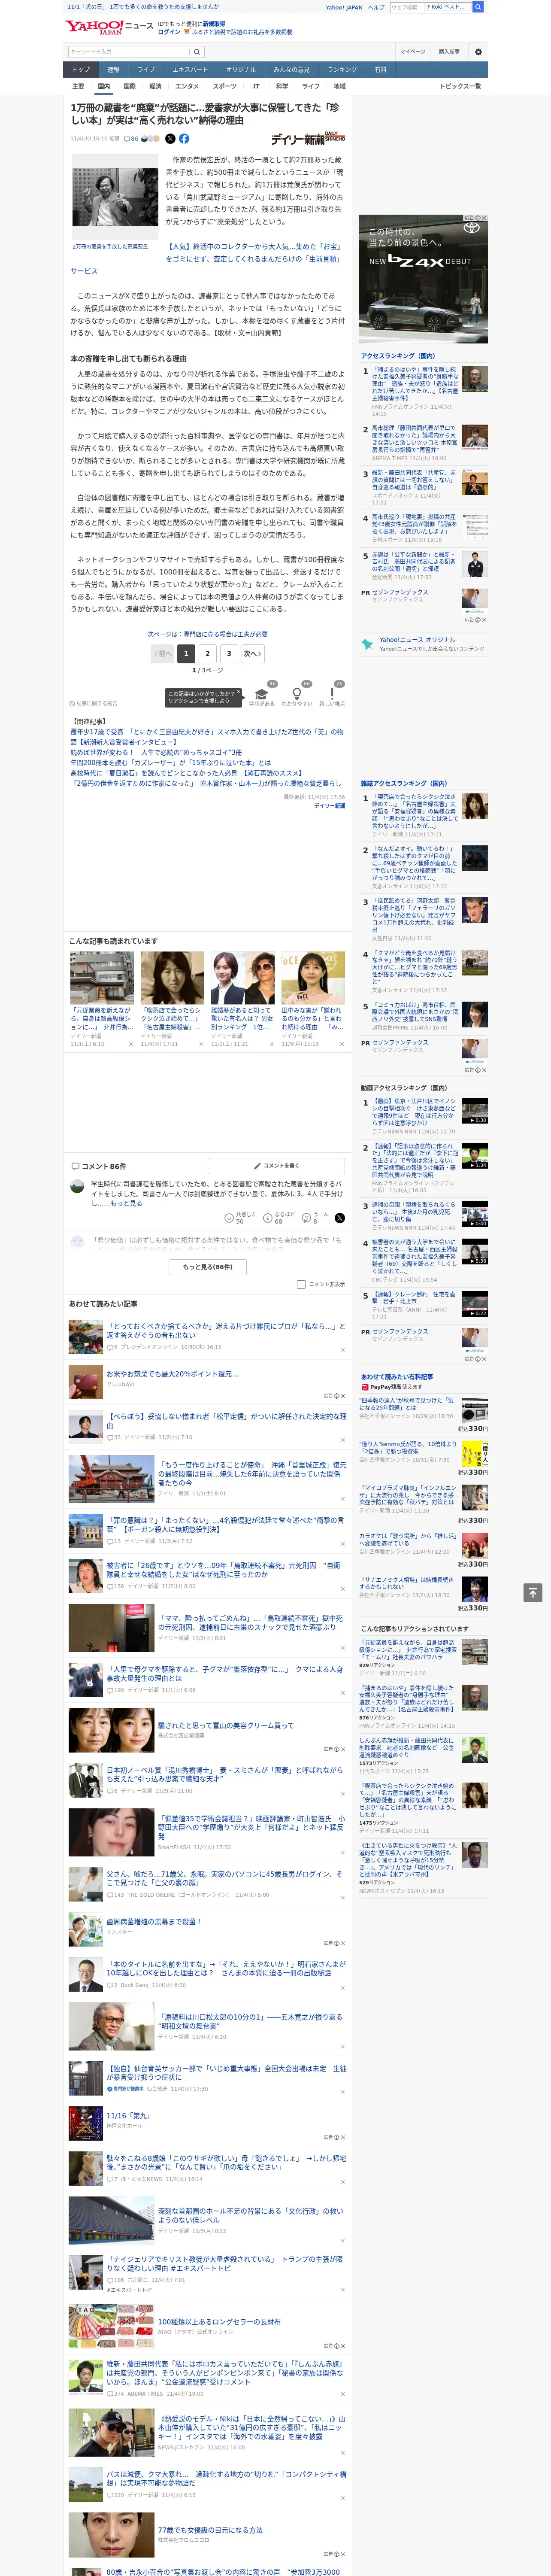Viewport: 551px width, 2576px height.
Task: Open the みんなの意見 navigation tab
Action: tap(291, 70)
